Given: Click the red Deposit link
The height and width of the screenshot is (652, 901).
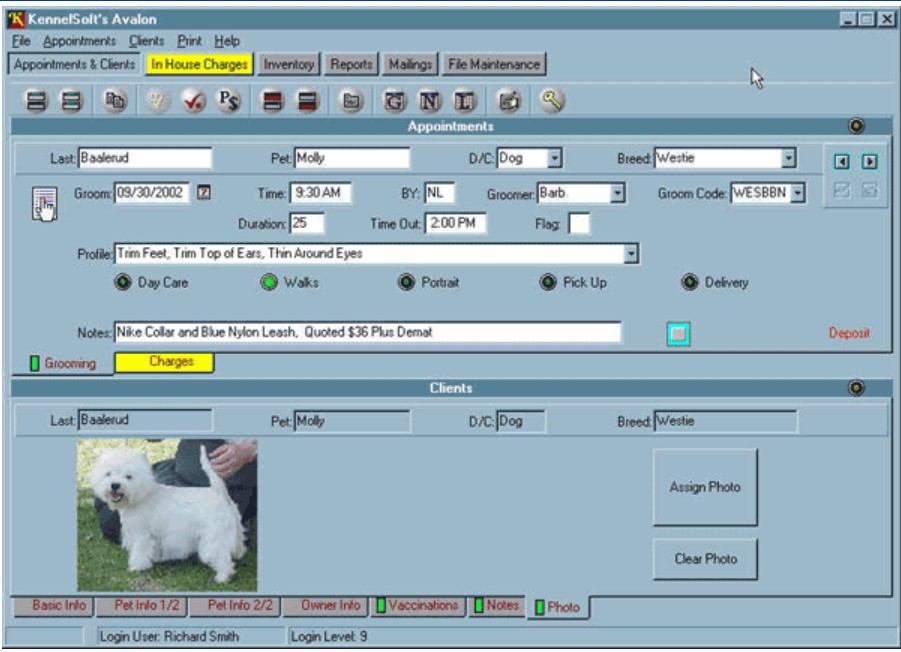Looking at the screenshot, I should pos(849,333).
